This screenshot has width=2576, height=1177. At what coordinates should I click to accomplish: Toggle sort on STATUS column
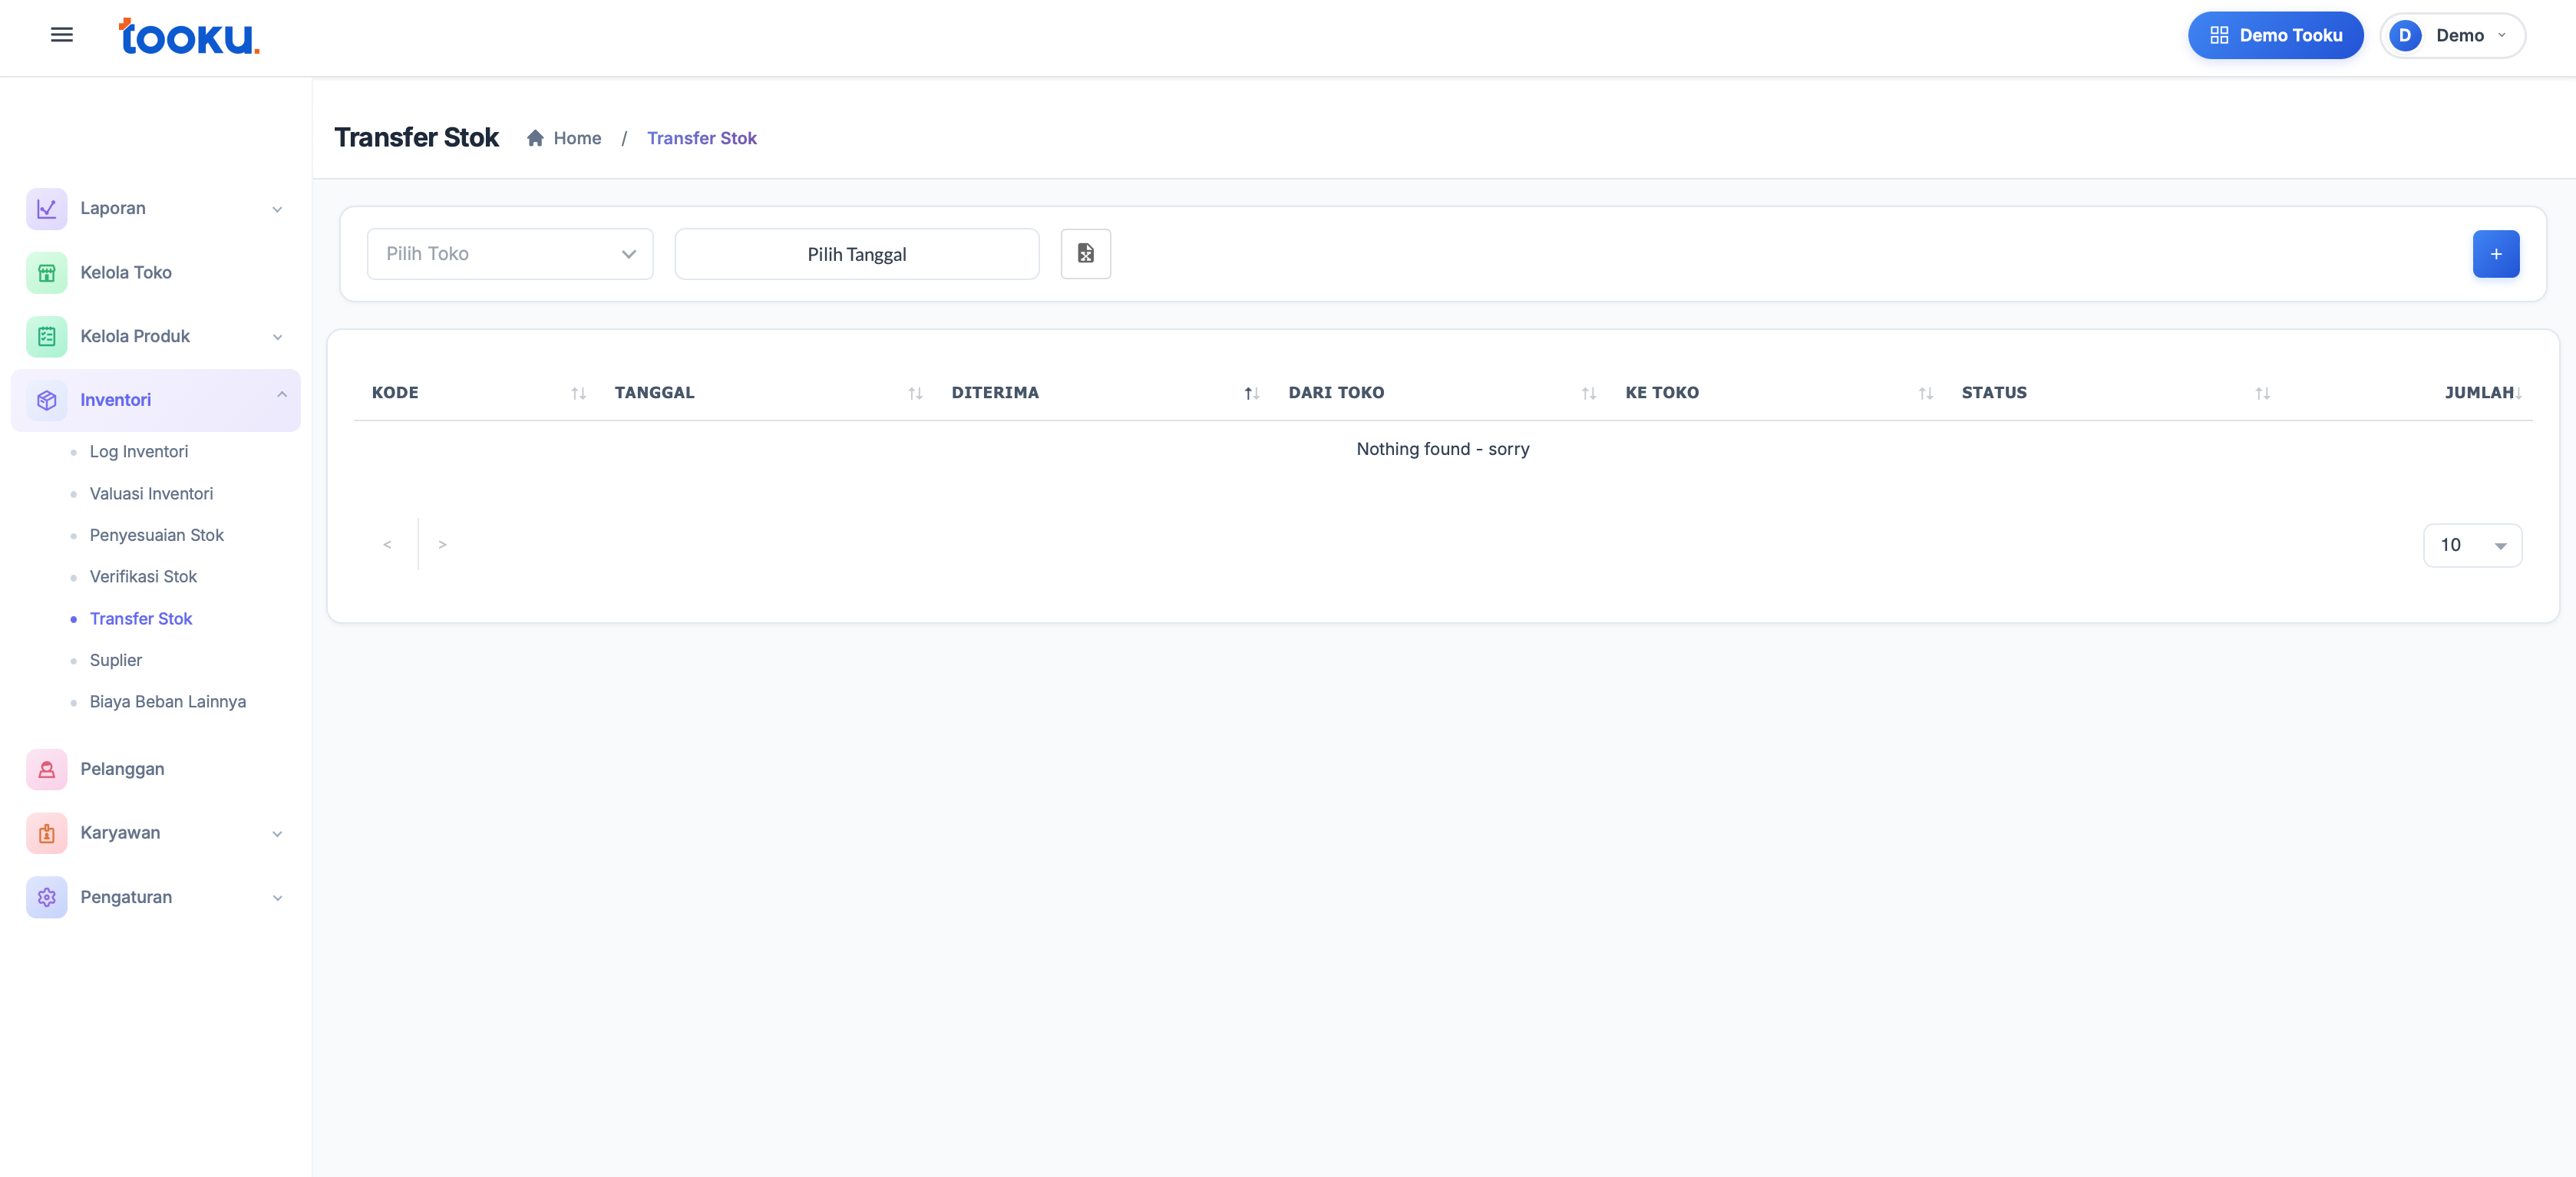click(x=2262, y=393)
